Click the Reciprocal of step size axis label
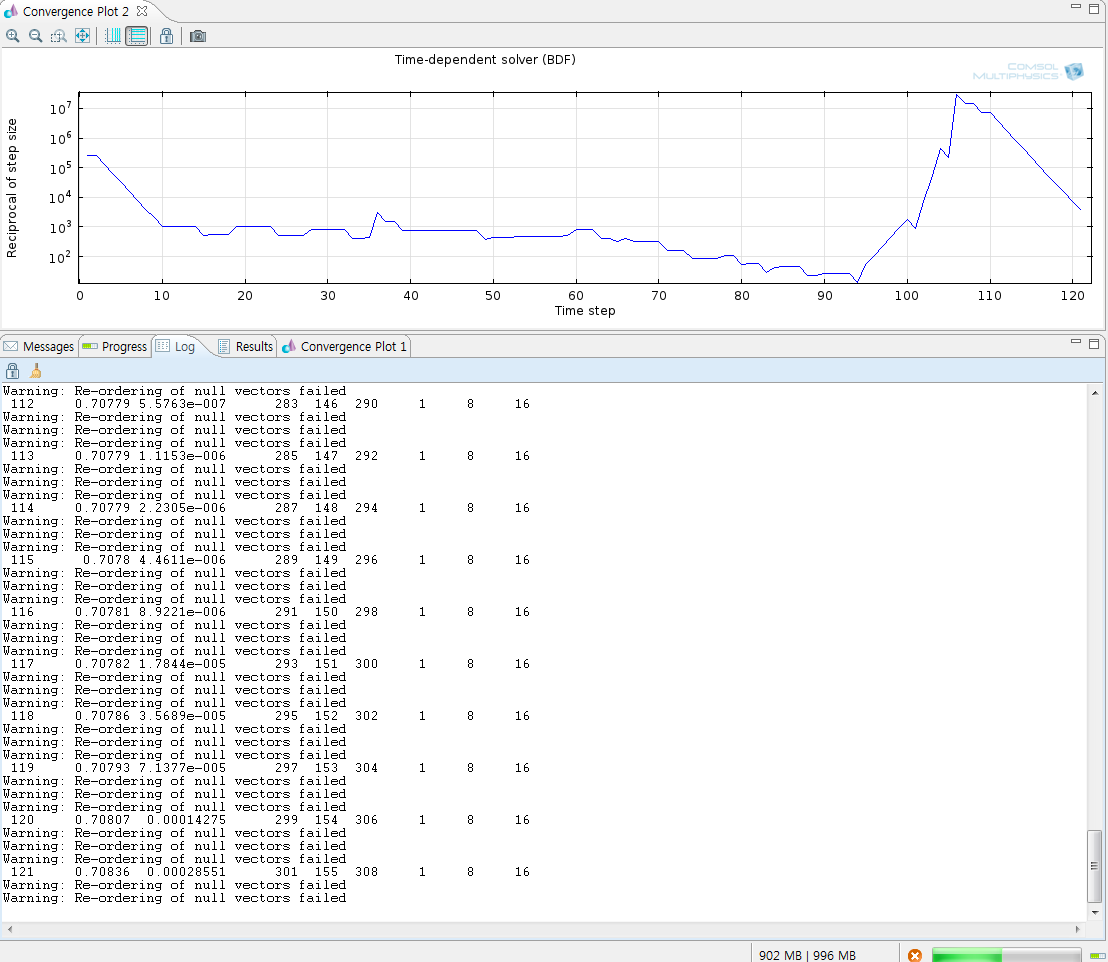 tap(11, 188)
